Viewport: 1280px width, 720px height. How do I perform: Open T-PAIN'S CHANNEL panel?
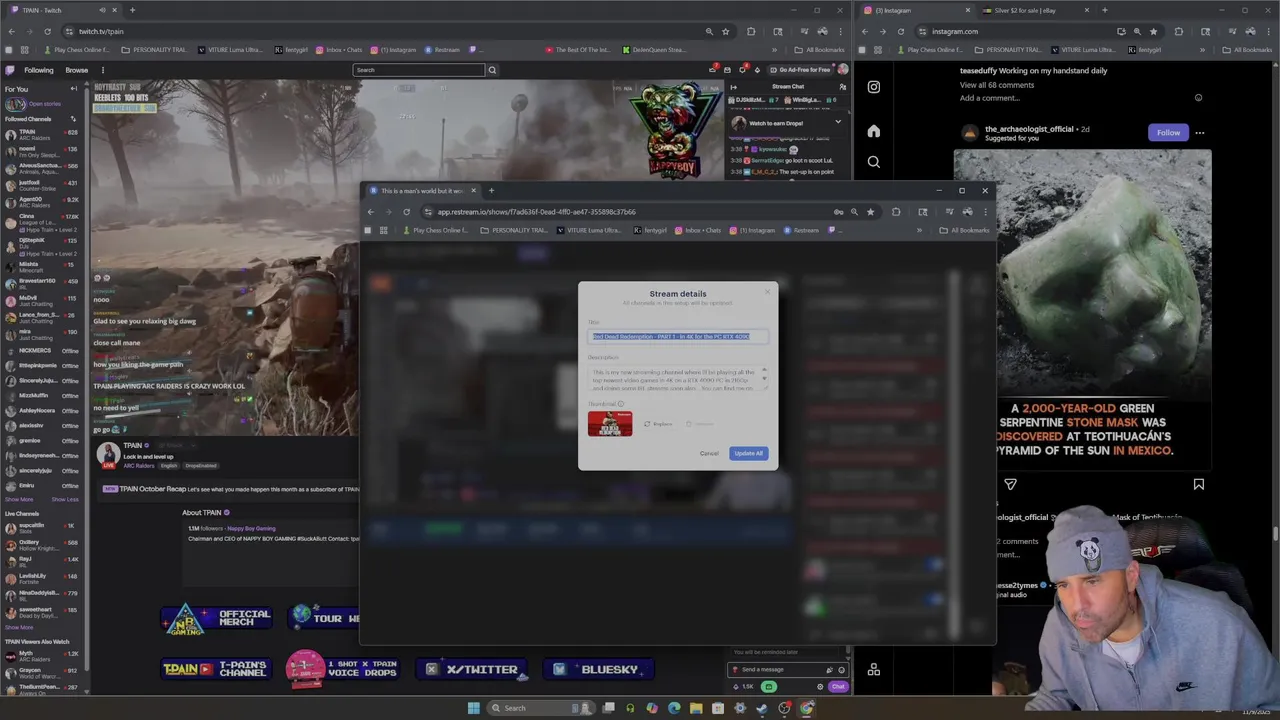(217, 670)
